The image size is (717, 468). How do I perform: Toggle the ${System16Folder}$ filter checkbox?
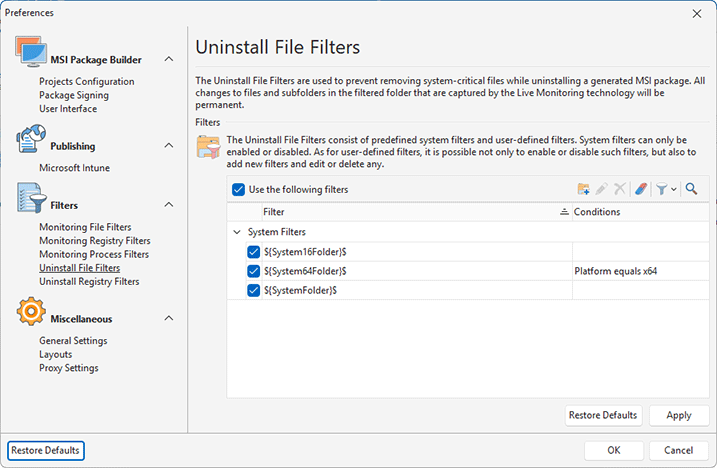pos(253,252)
